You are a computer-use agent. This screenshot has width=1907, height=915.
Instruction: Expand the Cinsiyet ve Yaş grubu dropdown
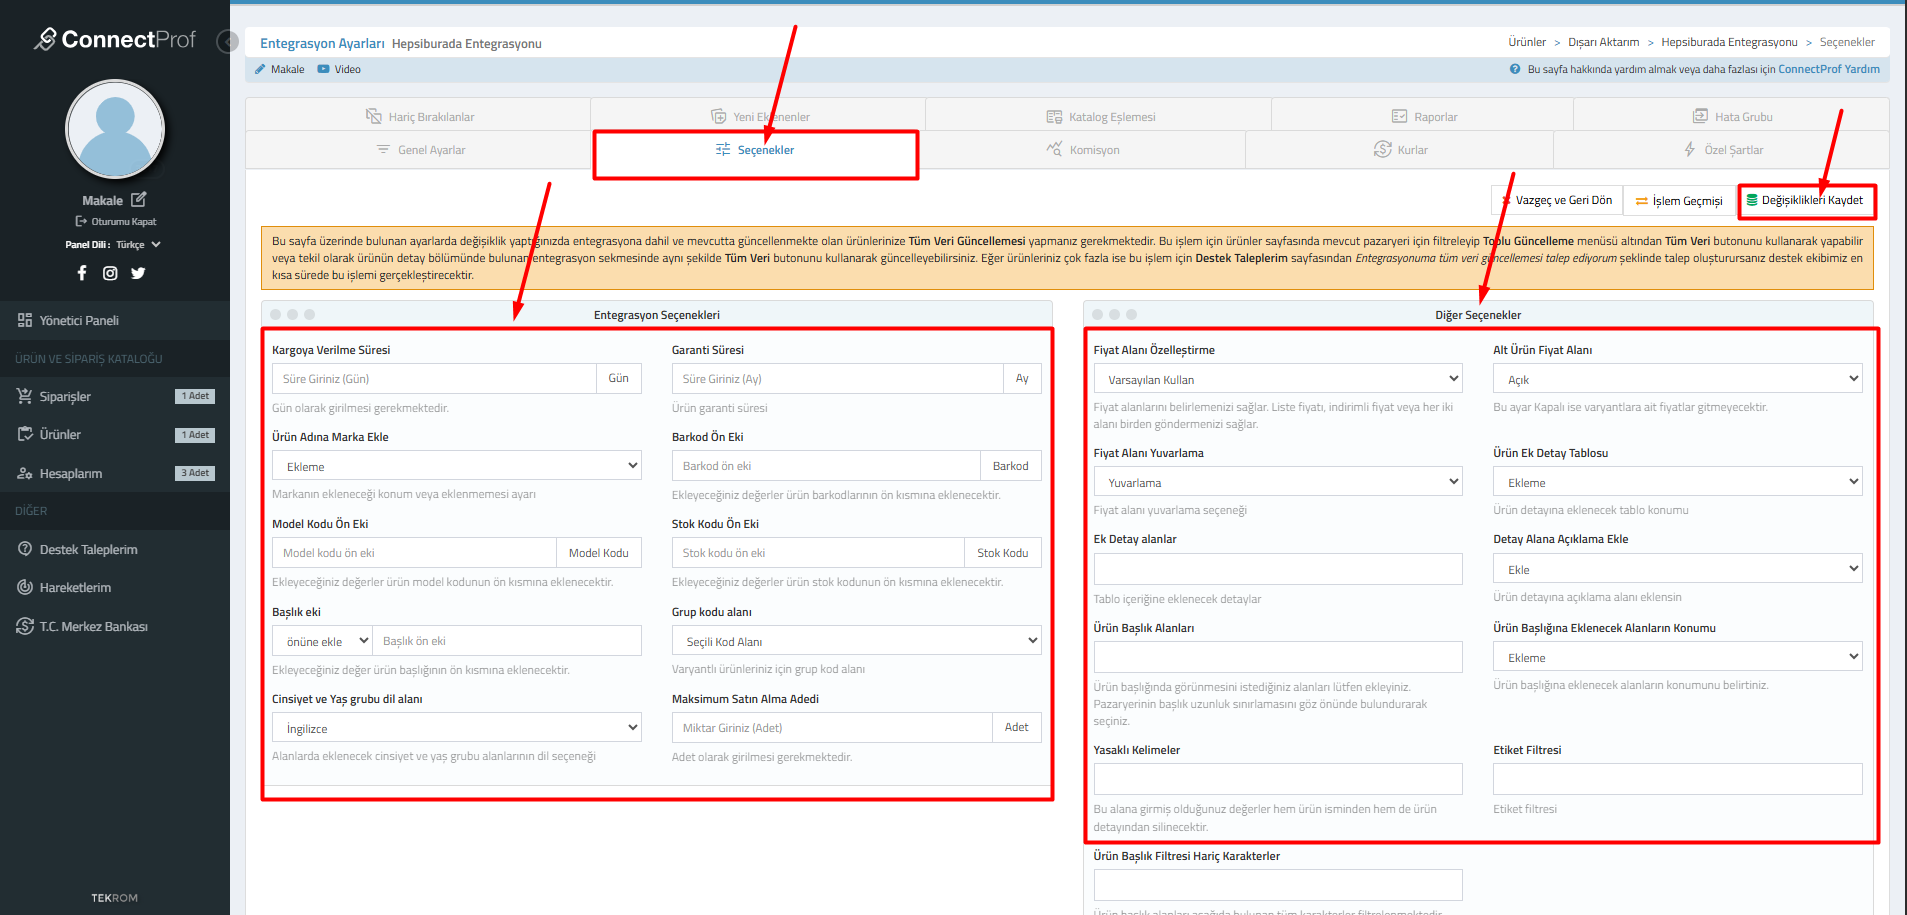coord(456,728)
